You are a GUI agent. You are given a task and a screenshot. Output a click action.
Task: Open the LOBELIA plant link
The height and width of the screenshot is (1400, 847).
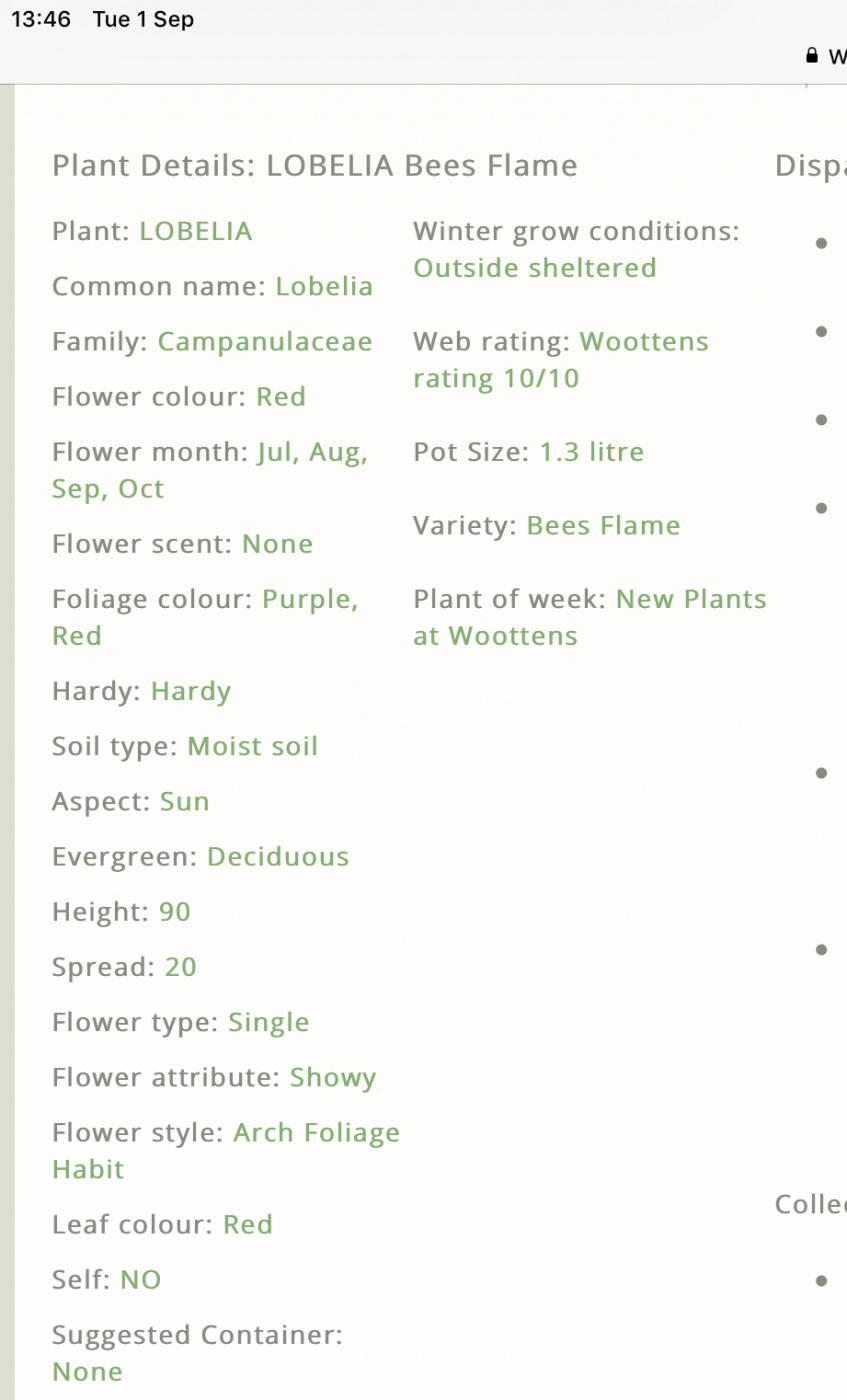(x=196, y=232)
